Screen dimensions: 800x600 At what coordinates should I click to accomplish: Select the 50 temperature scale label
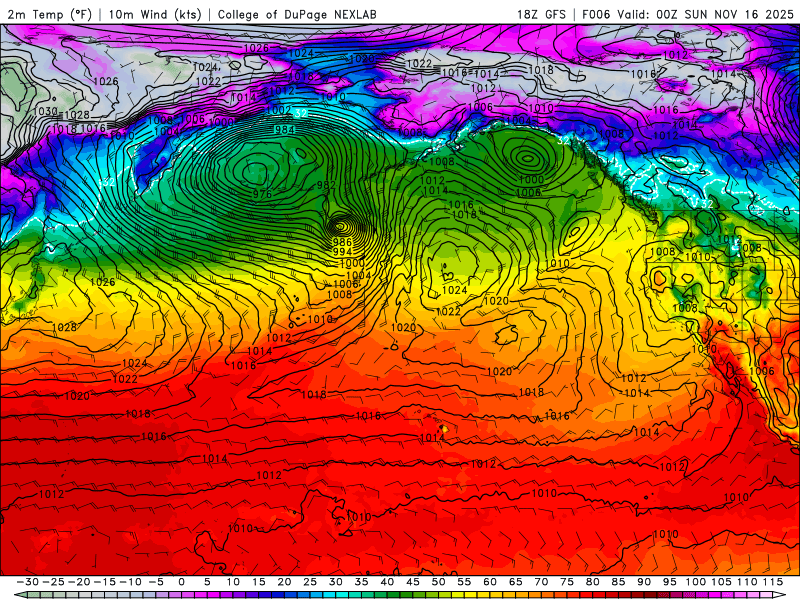[x=438, y=582]
